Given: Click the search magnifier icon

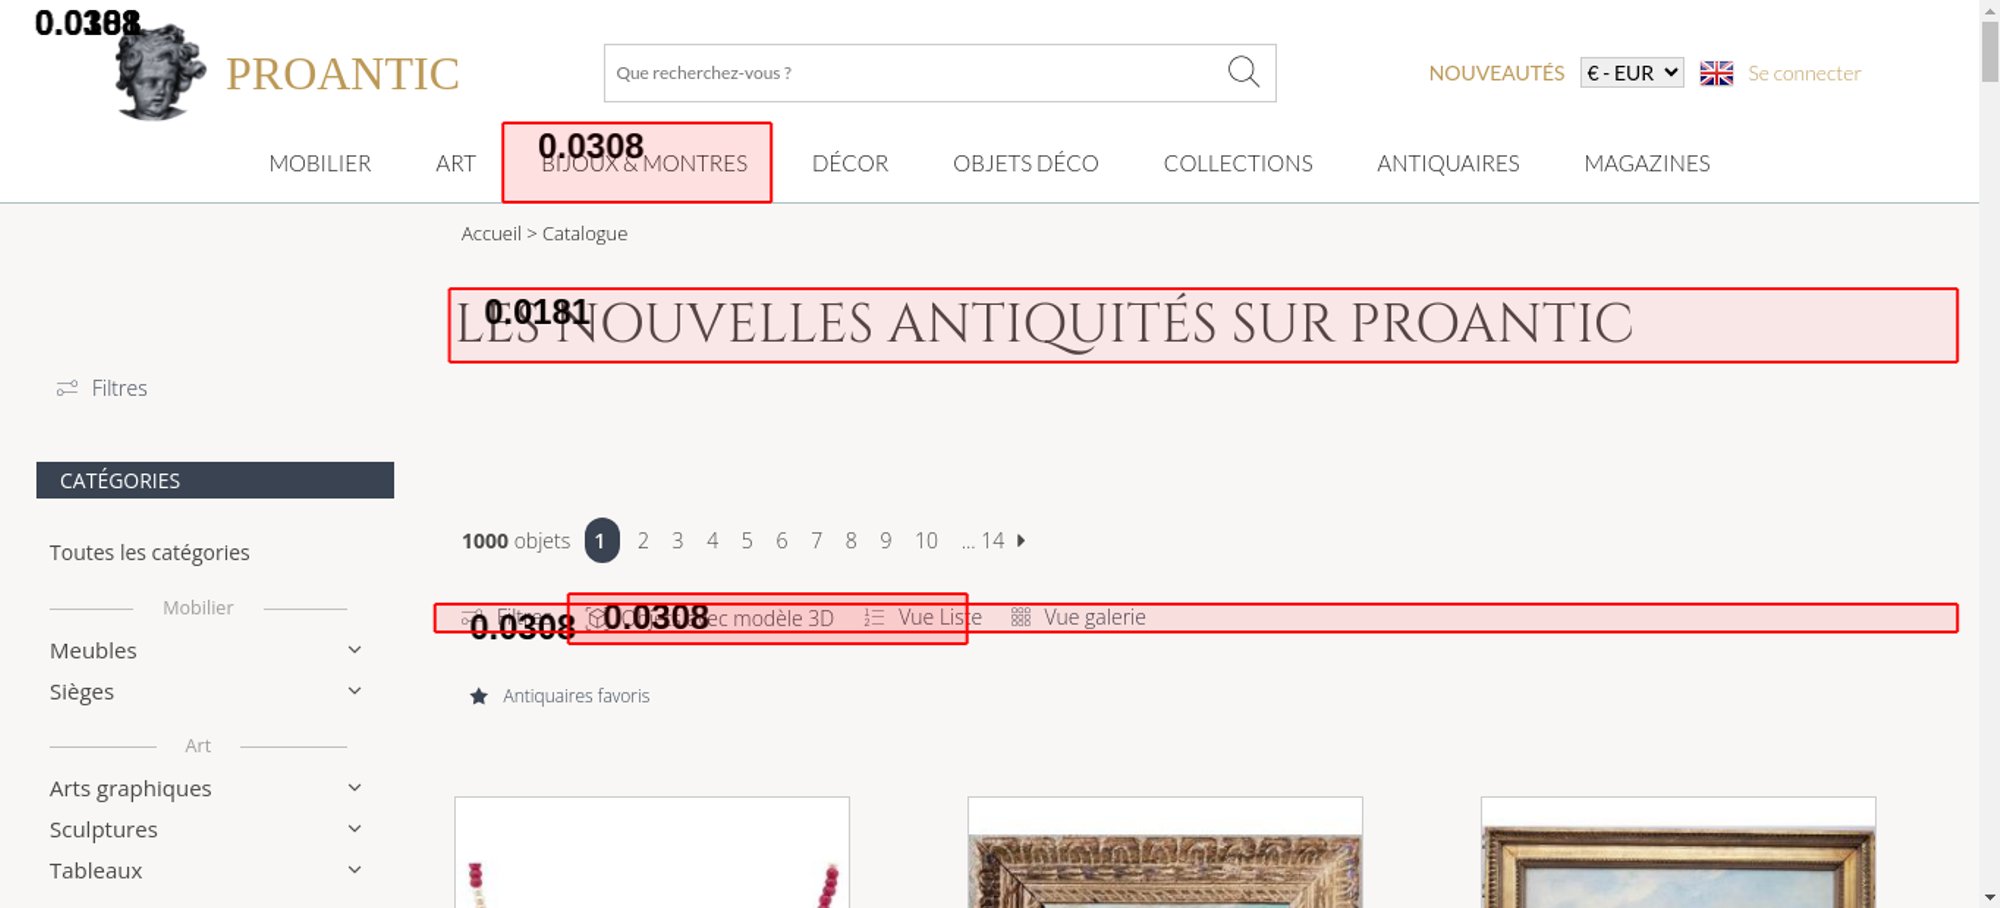Looking at the screenshot, I should pyautogui.click(x=1243, y=72).
